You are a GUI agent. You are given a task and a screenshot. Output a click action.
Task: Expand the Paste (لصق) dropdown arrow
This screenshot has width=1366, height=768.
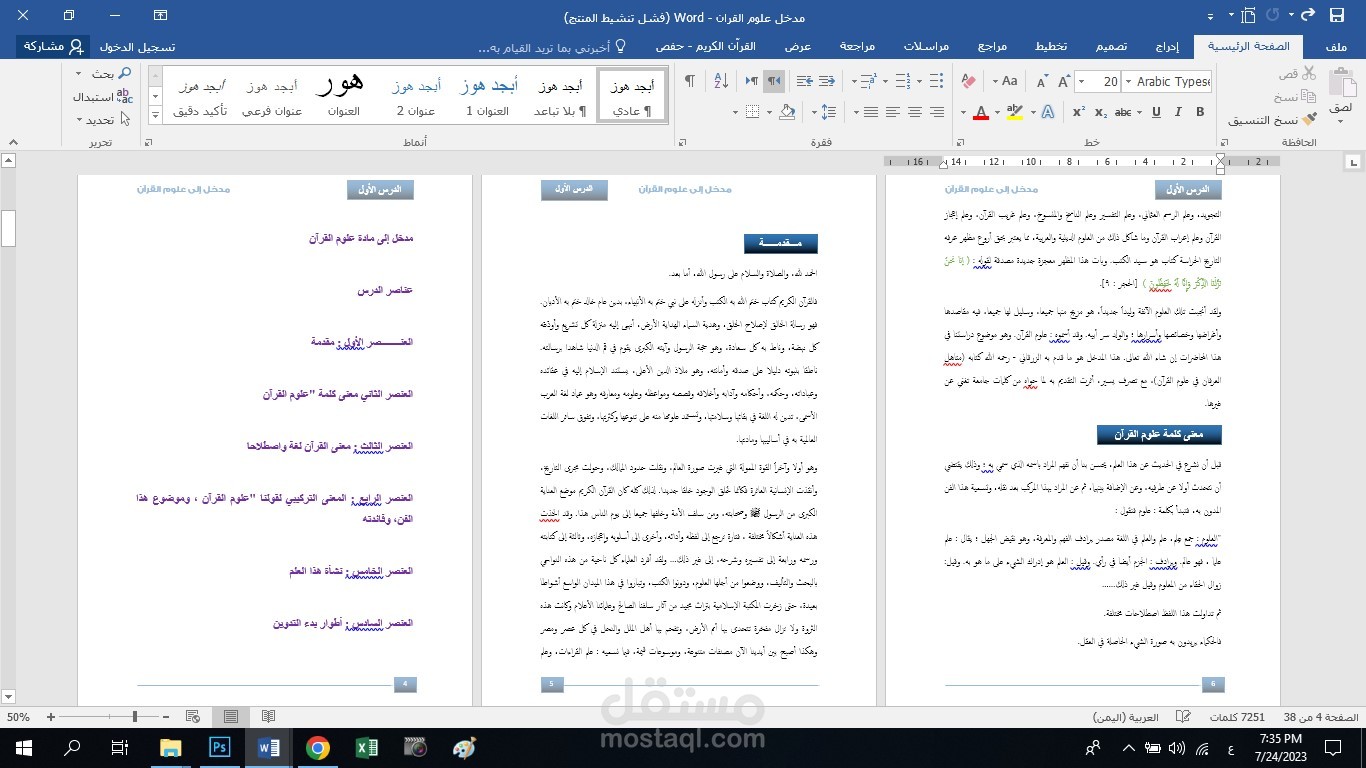click(1341, 122)
